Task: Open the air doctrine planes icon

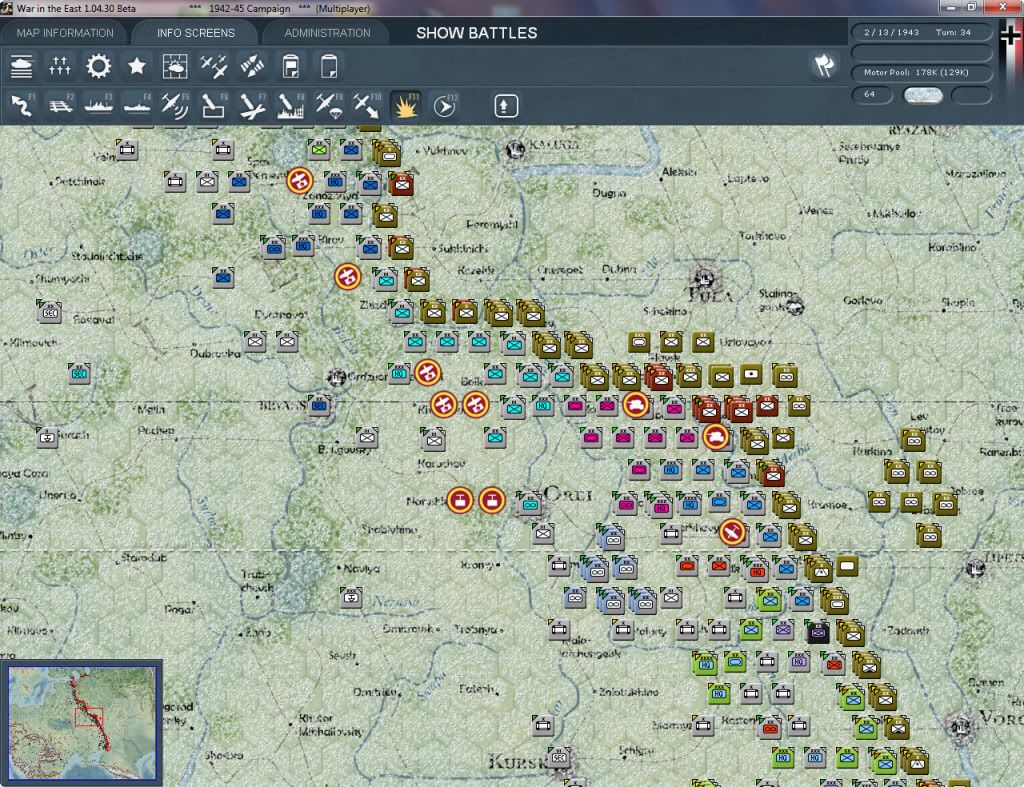Action: click(214, 67)
